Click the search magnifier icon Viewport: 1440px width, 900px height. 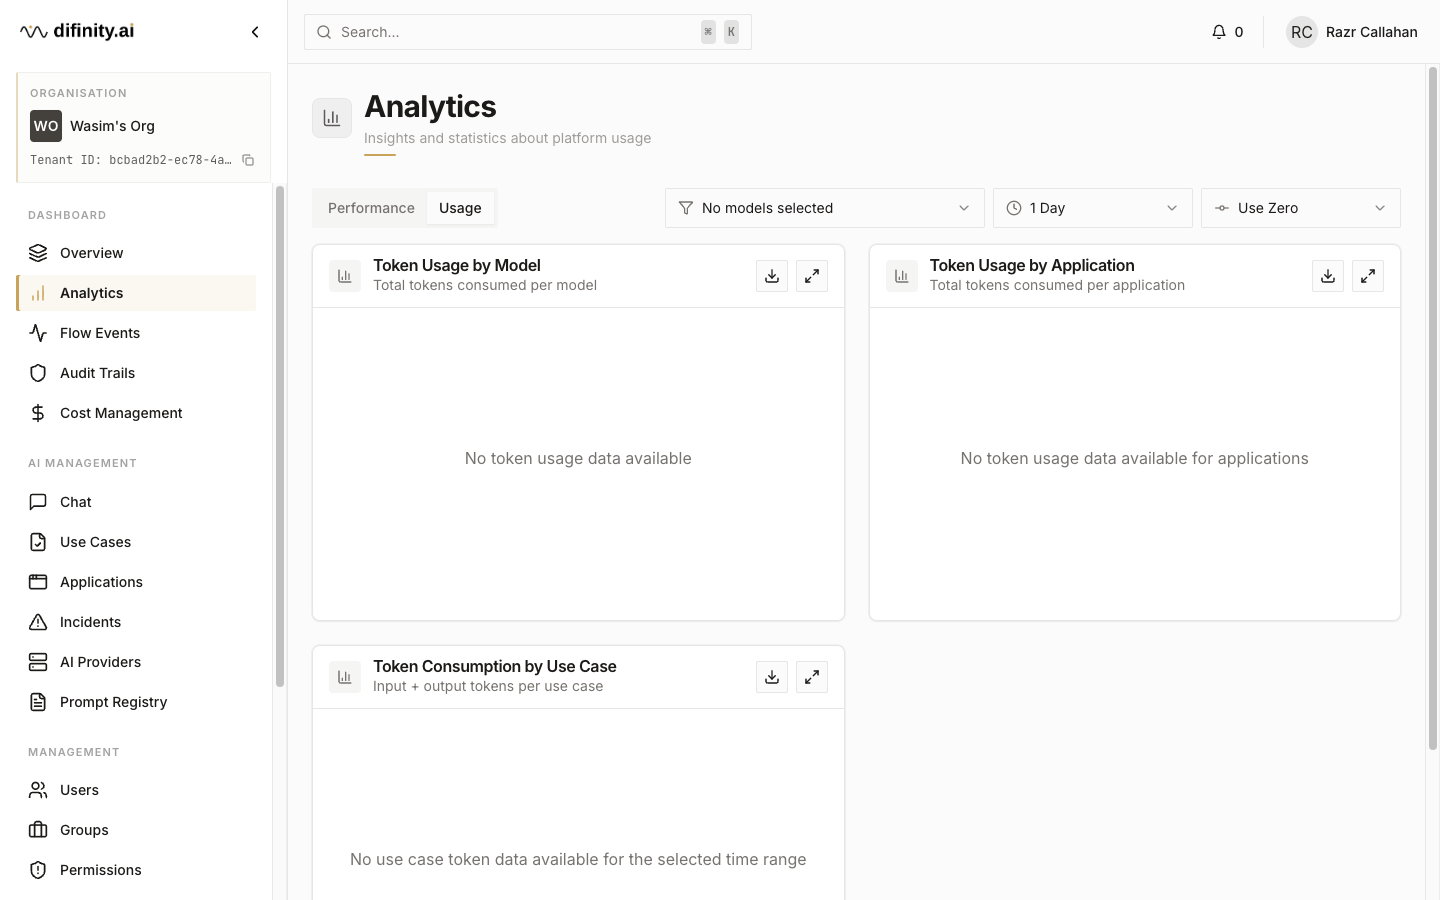(324, 32)
